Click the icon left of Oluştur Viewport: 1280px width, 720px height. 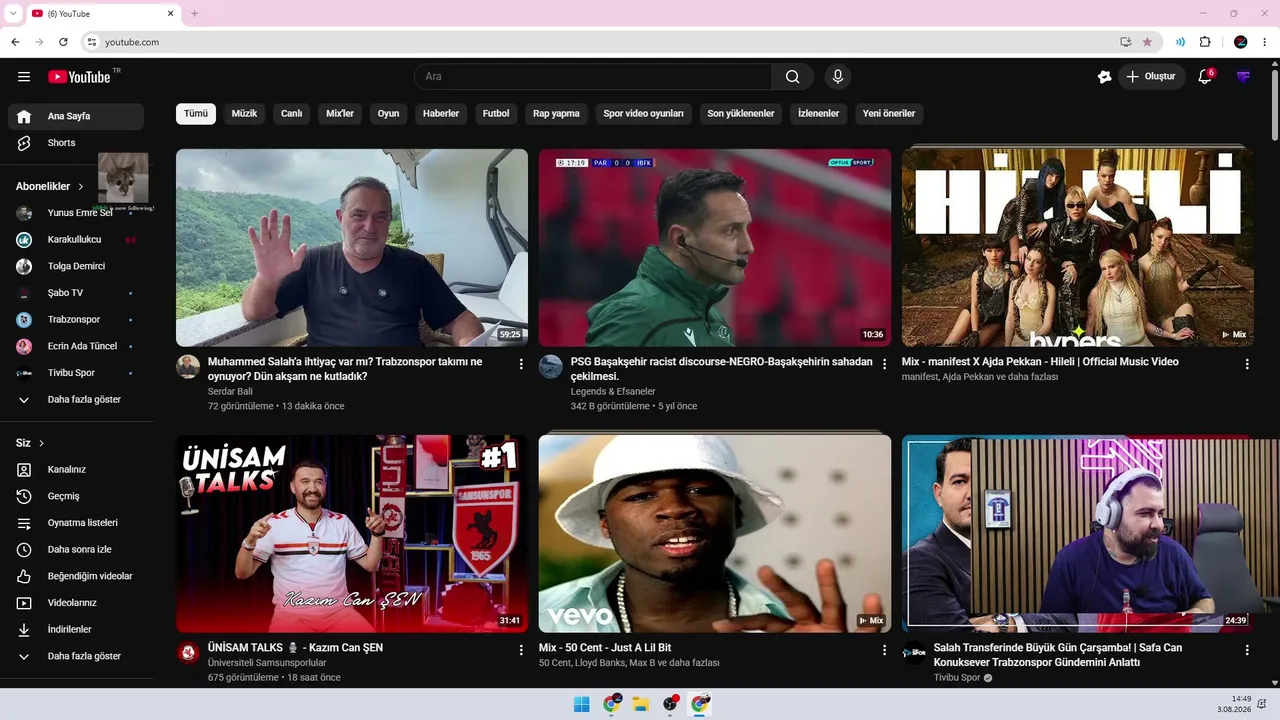tap(1104, 77)
